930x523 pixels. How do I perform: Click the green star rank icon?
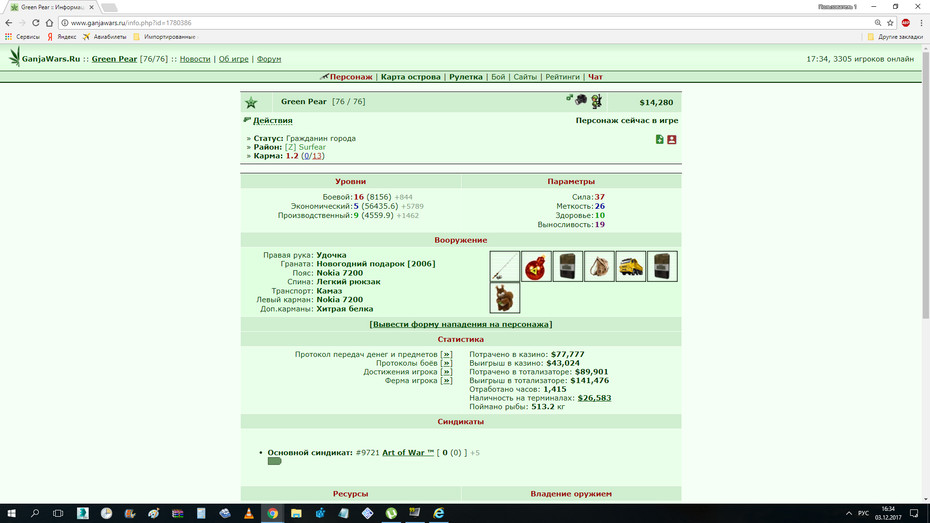coord(251,103)
